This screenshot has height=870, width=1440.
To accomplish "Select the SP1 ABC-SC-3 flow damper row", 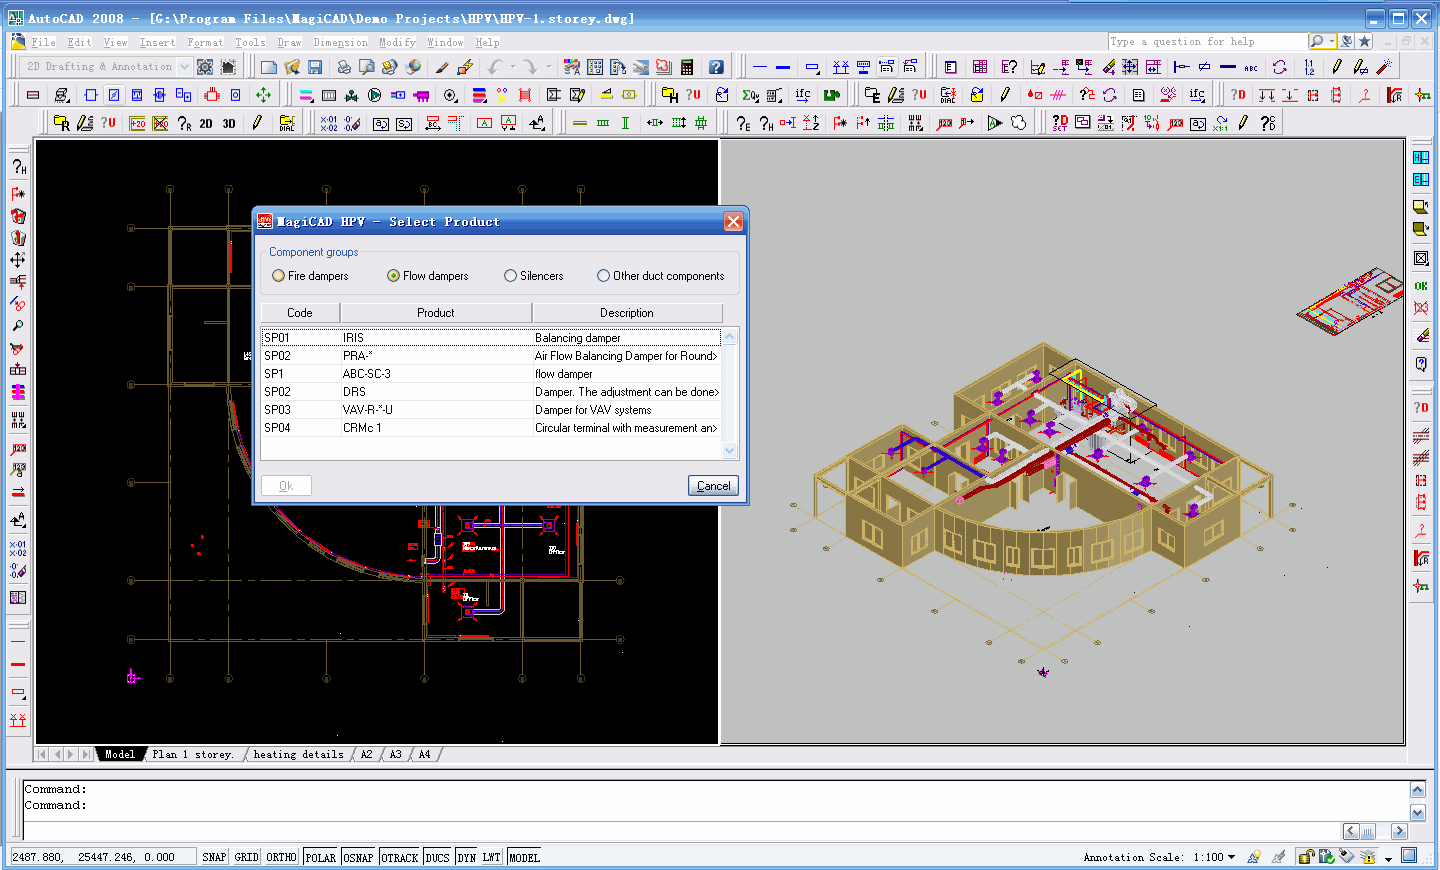I will pos(491,374).
